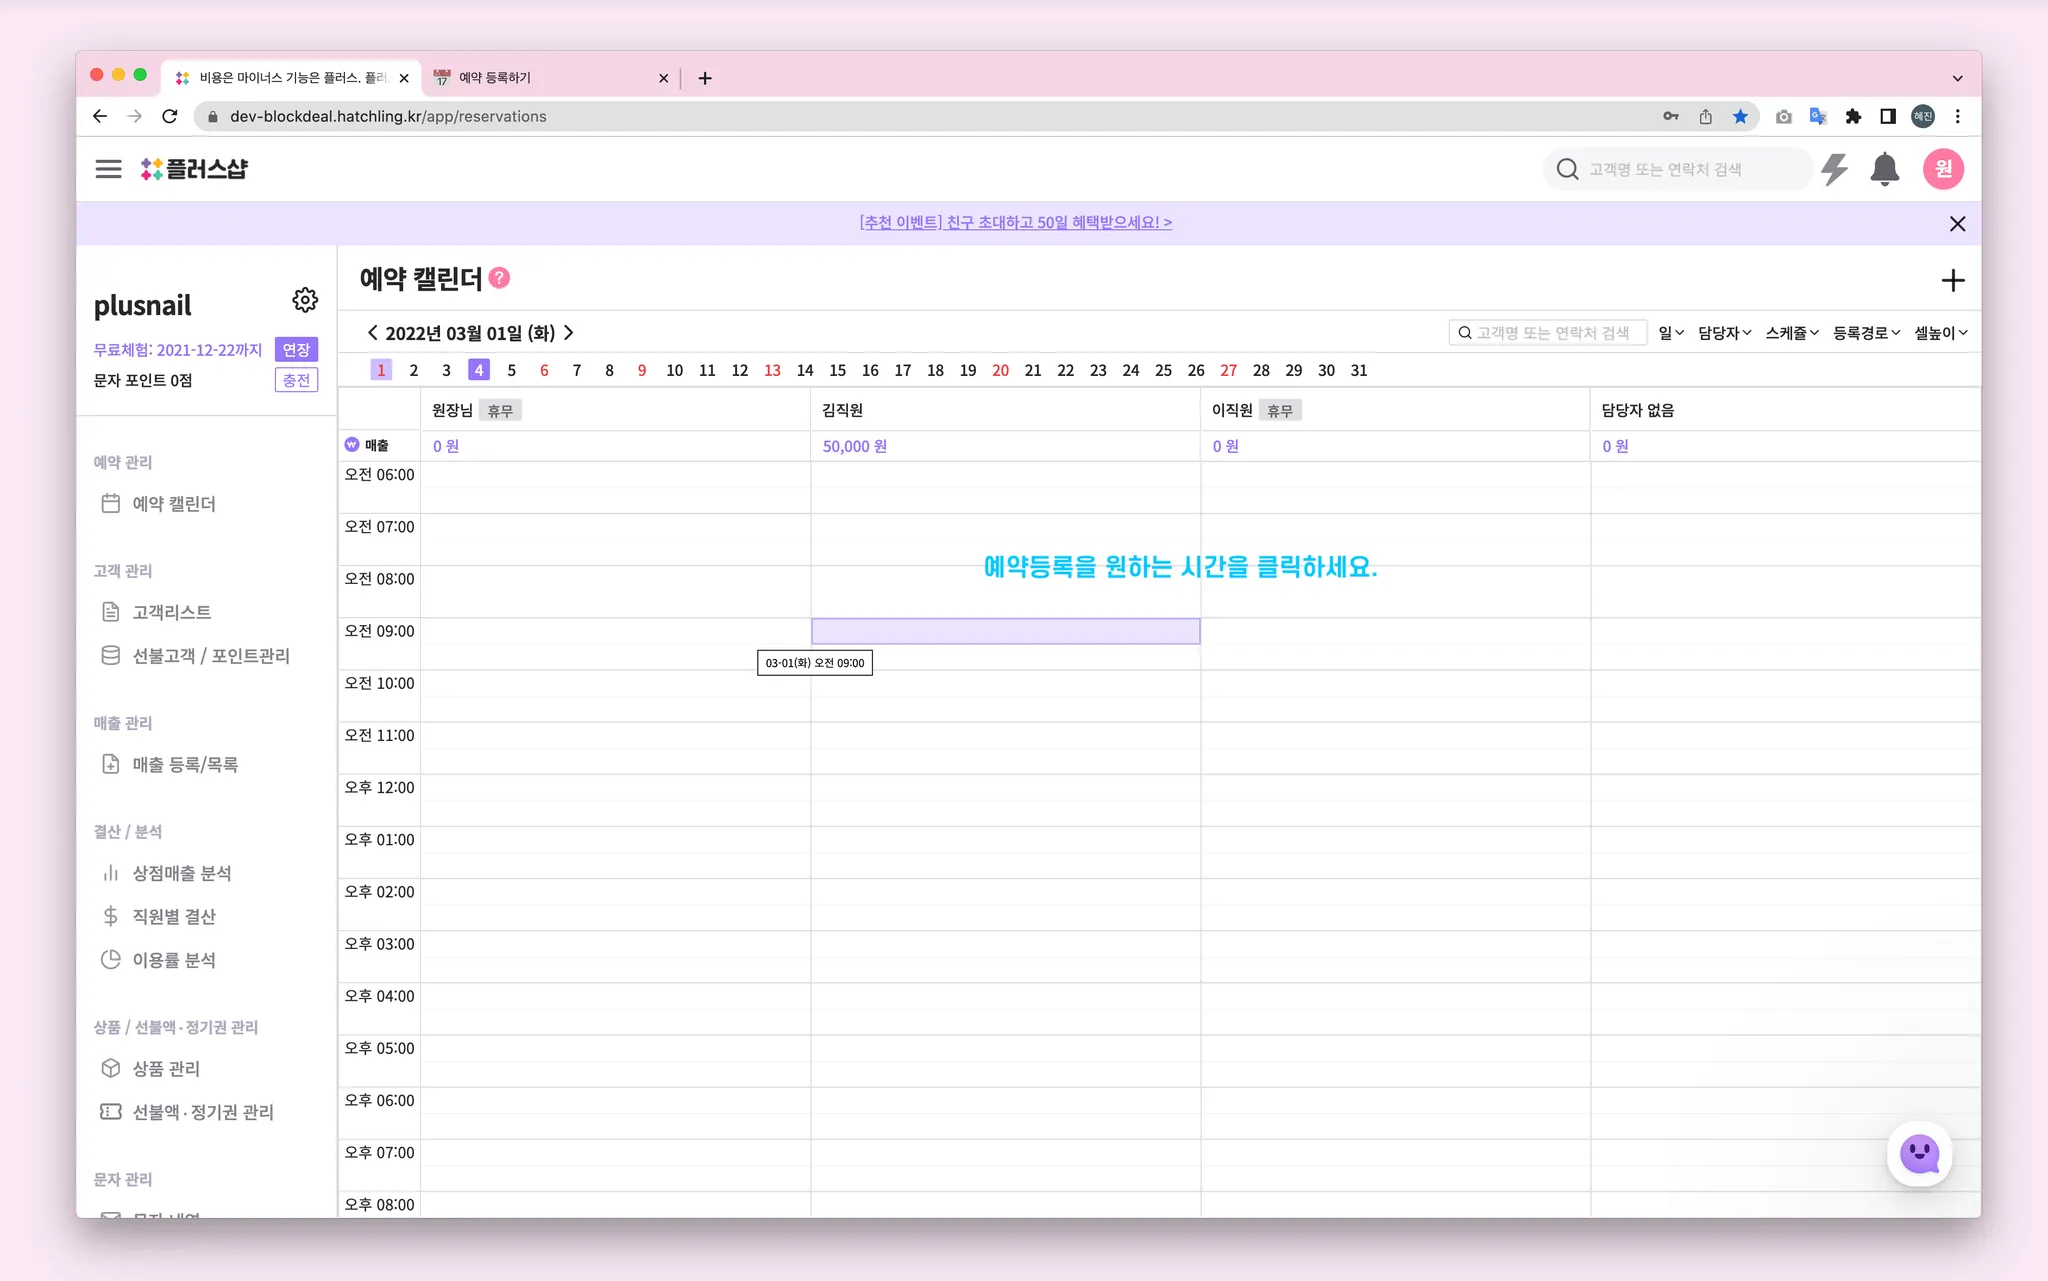This screenshot has width=2048, height=1281.
Task: Expand the 담당자 filter dropdown
Action: click(x=1724, y=333)
